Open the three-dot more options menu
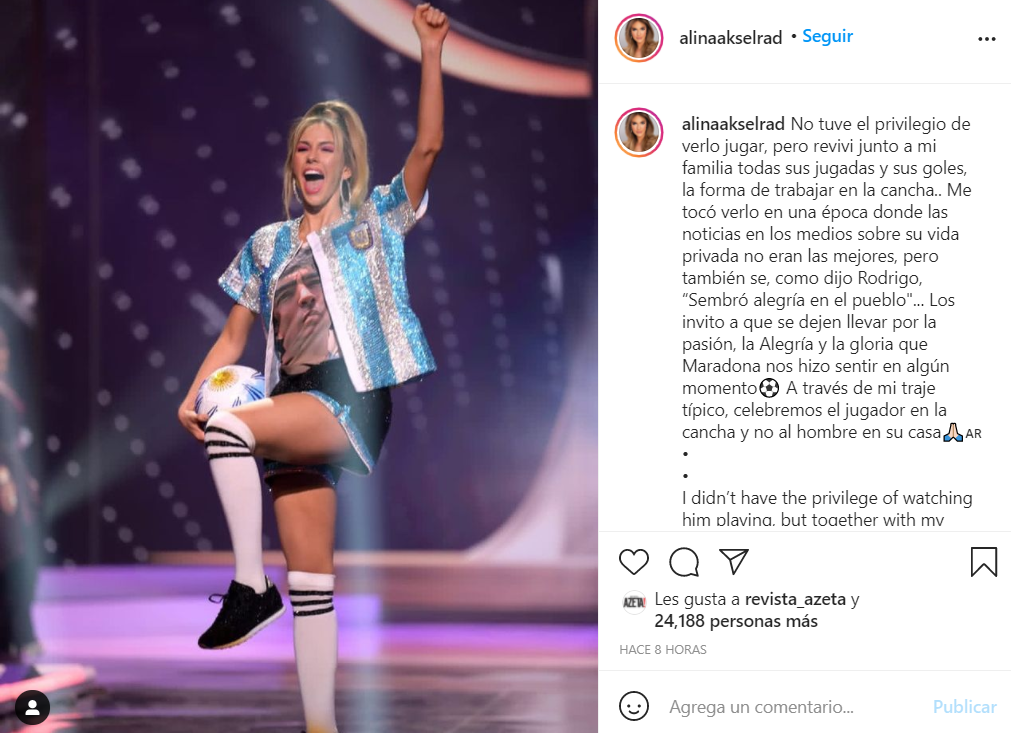The image size is (1011, 733). (986, 39)
